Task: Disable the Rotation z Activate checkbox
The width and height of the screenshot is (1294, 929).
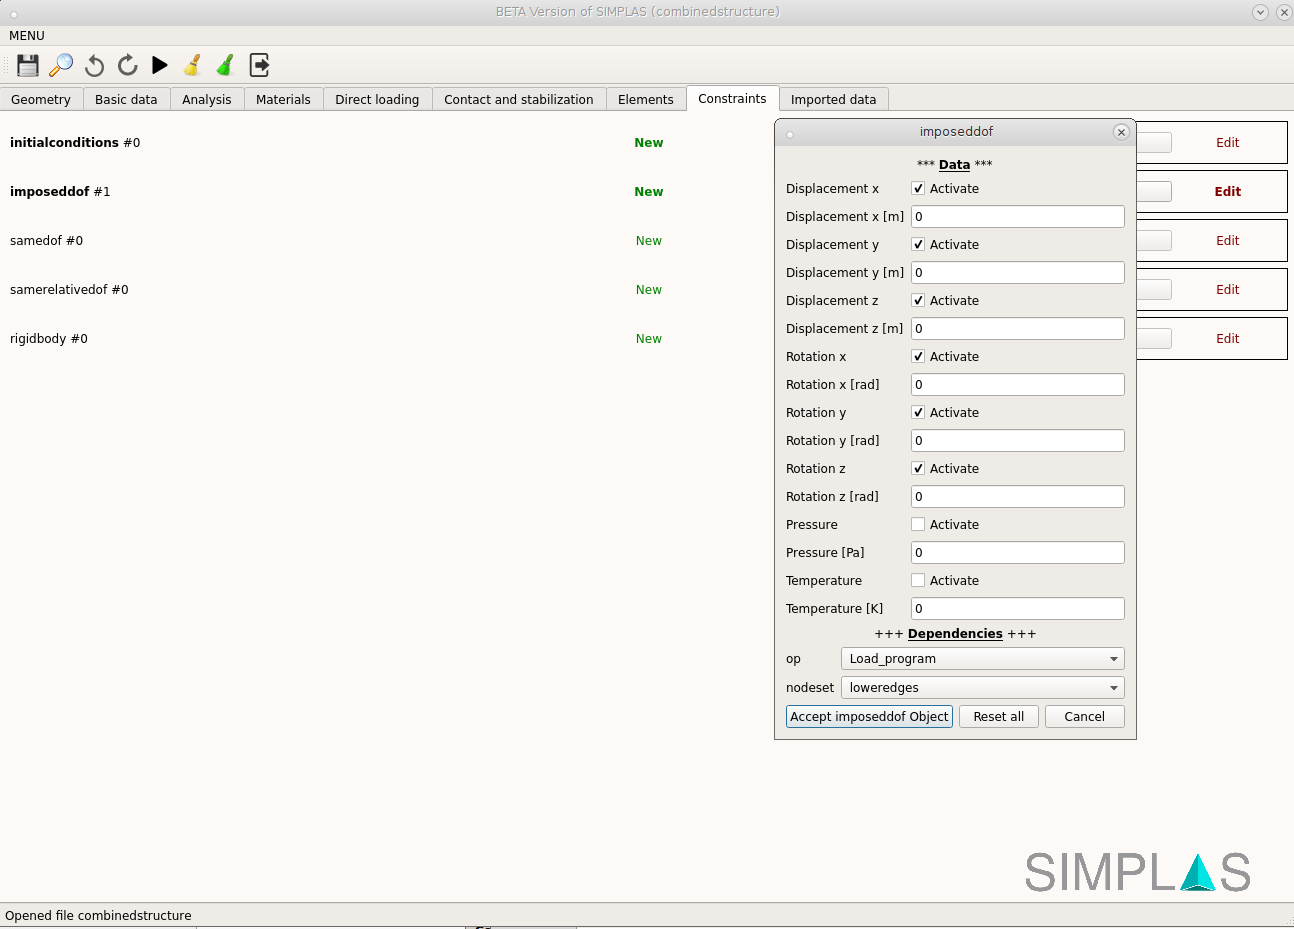Action: point(918,469)
